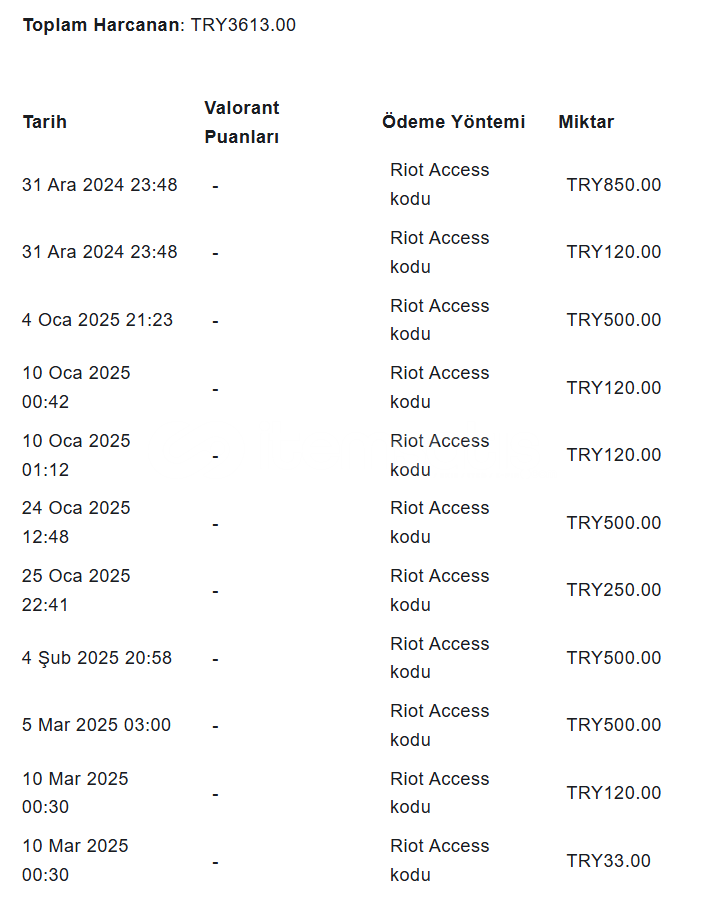704x900 pixels.
Task: Click the 24 Oca 2025 12:48 date
Action: [x=76, y=522]
